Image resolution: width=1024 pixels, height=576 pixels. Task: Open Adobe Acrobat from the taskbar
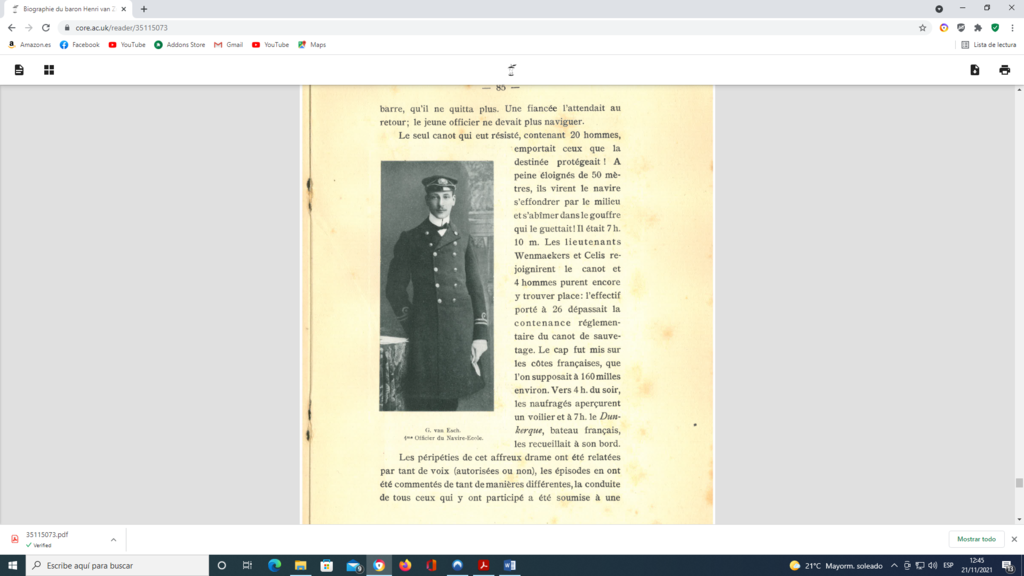click(484, 566)
